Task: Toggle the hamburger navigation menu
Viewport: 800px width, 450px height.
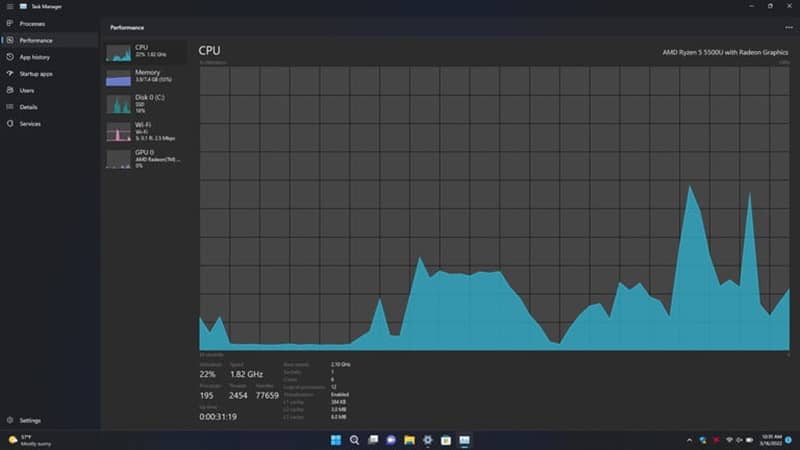Action: (x=8, y=6)
